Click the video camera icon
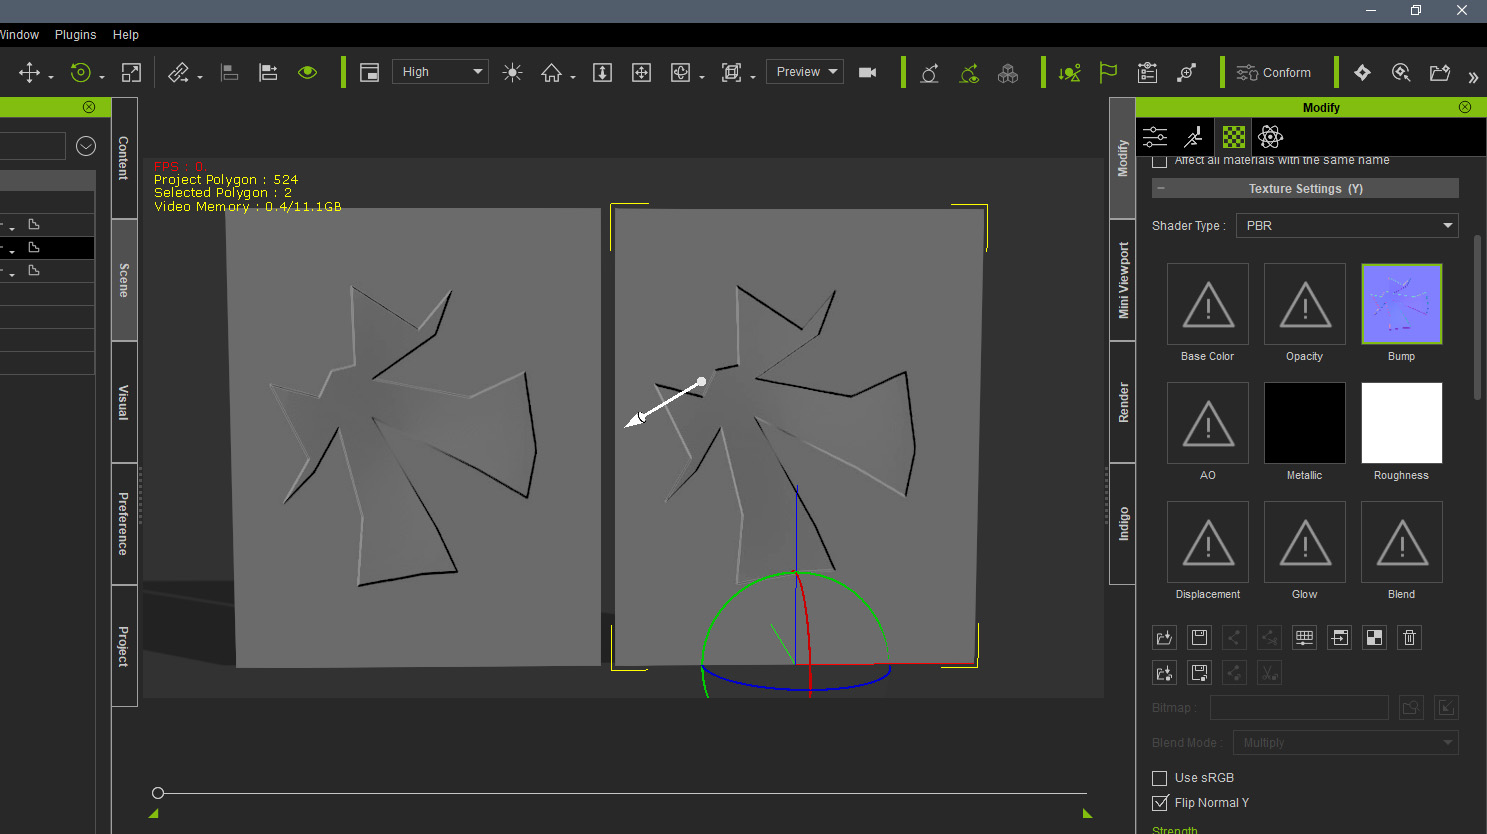Image resolution: width=1487 pixels, height=834 pixels. tap(867, 72)
